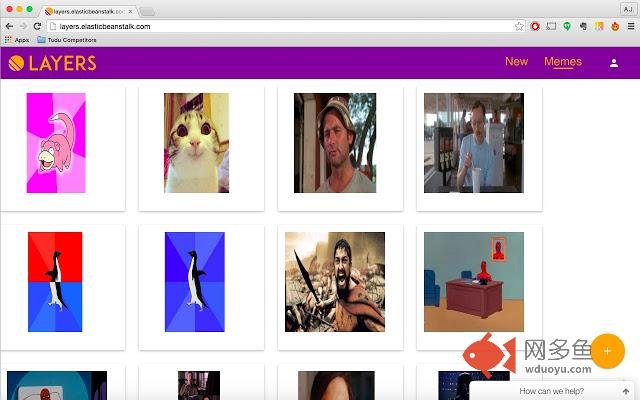Click the address bar URL field
640x400 pixels.
pos(280,26)
